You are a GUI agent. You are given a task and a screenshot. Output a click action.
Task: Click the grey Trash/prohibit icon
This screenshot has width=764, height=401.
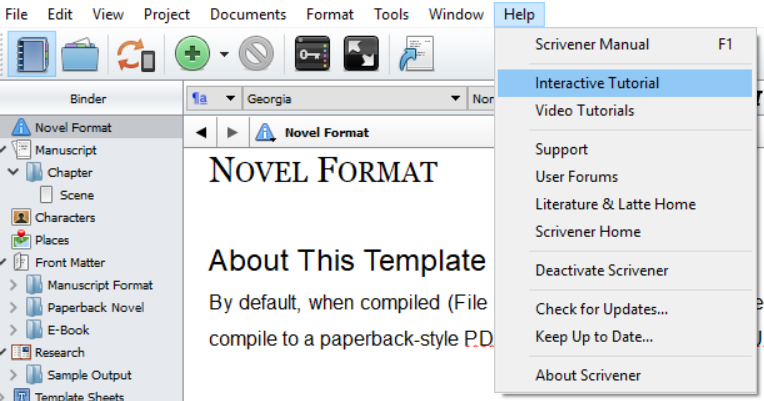coord(256,54)
